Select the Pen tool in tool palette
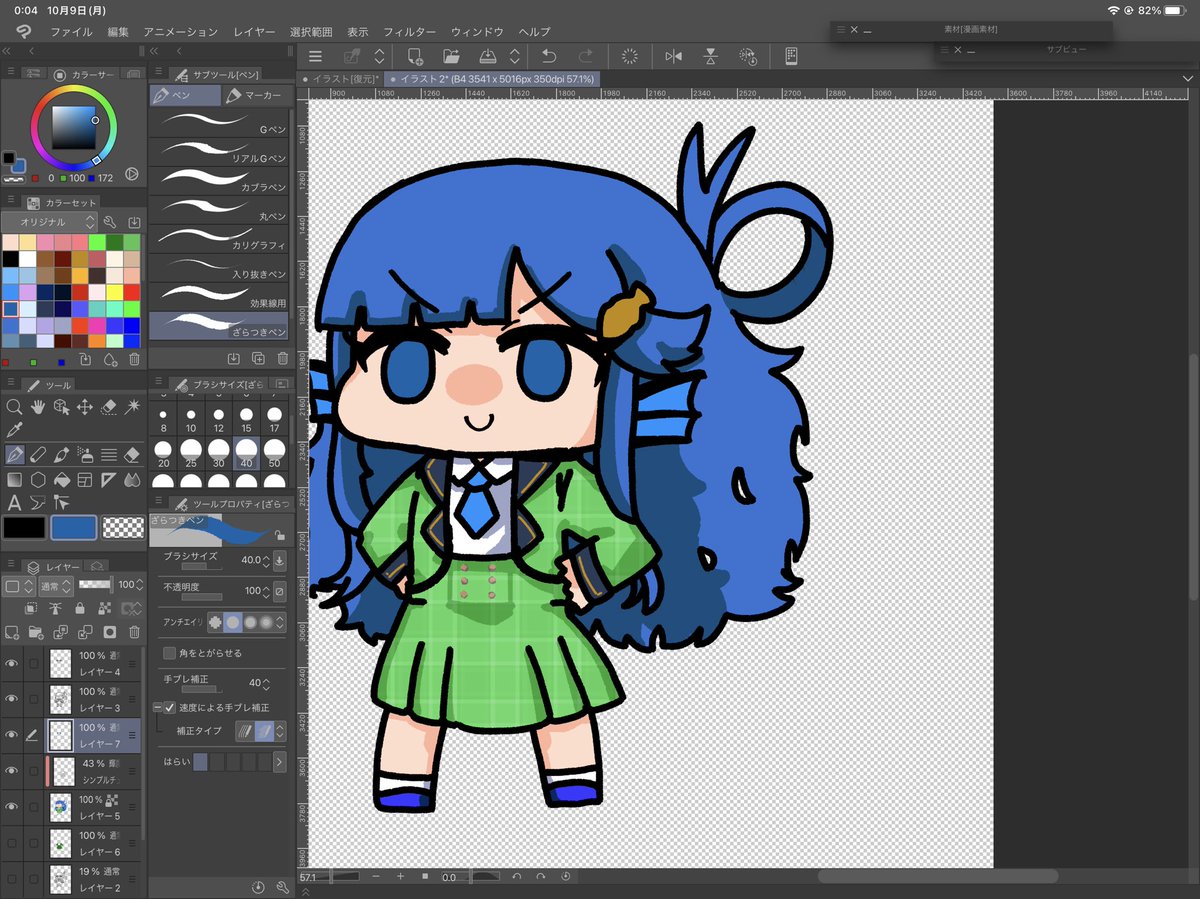Viewport: 1200px width, 899px height. [14, 455]
